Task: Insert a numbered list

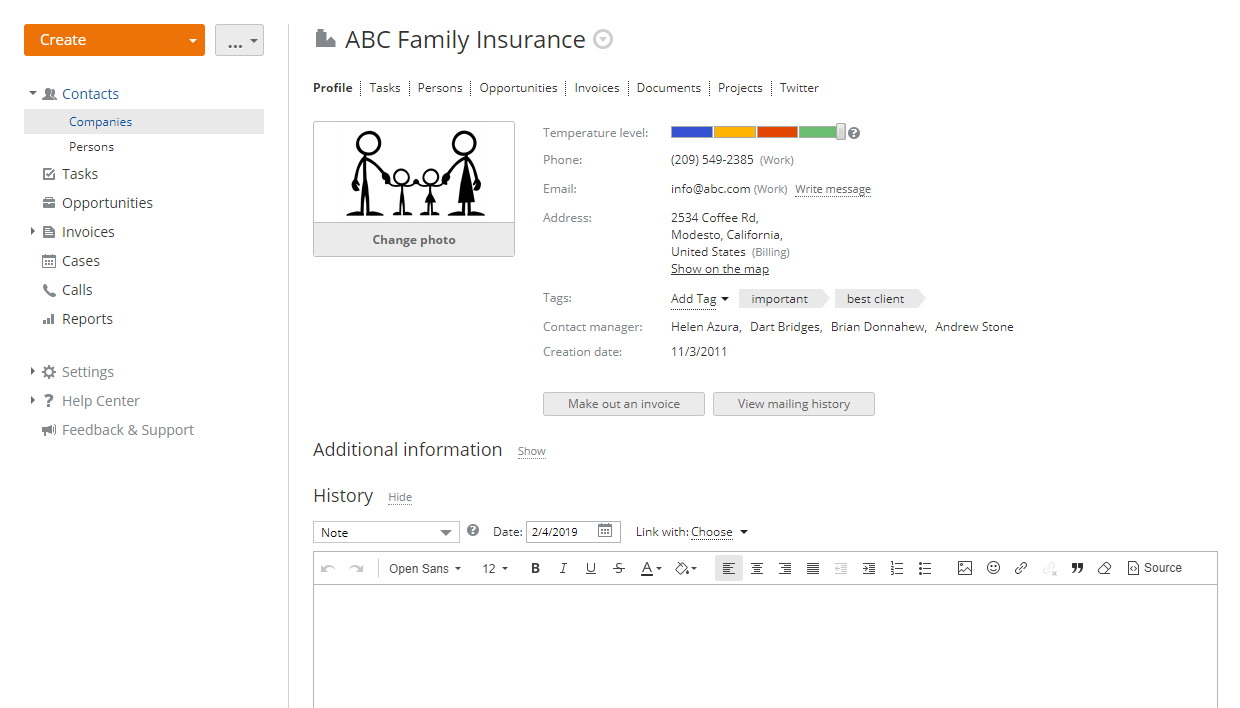Action: coord(897,568)
